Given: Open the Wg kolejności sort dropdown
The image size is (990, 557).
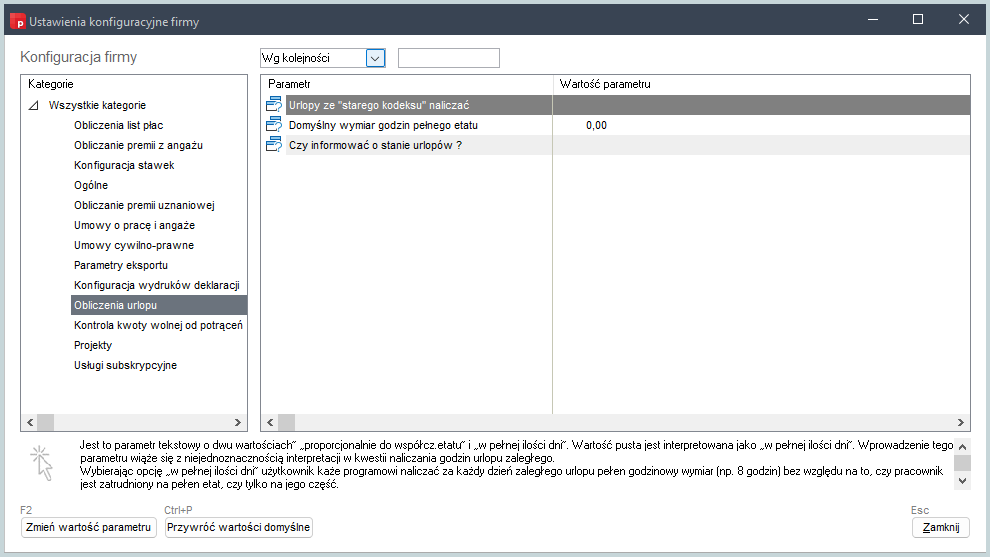Looking at the screenshot, I should (x=375, y=58).
